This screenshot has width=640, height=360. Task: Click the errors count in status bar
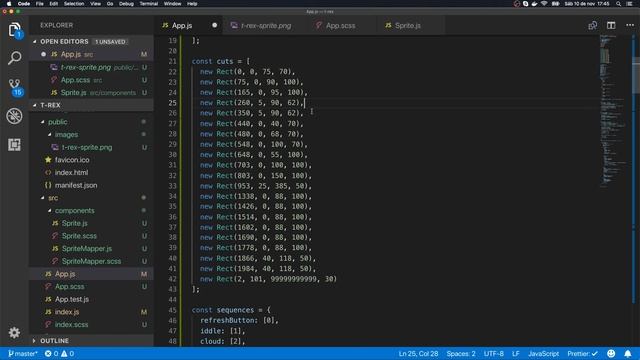coord(51,353)
